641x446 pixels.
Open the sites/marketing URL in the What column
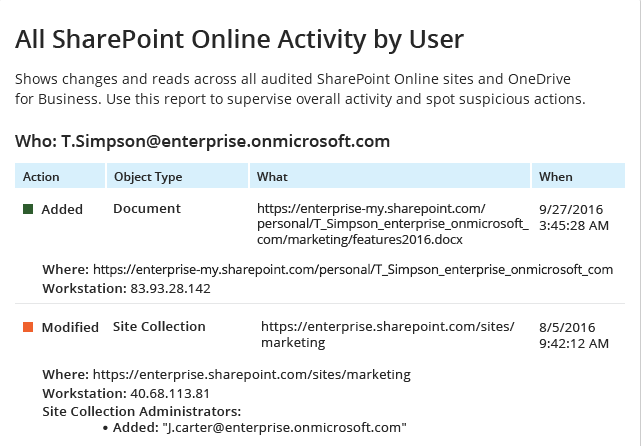(388, 334)
